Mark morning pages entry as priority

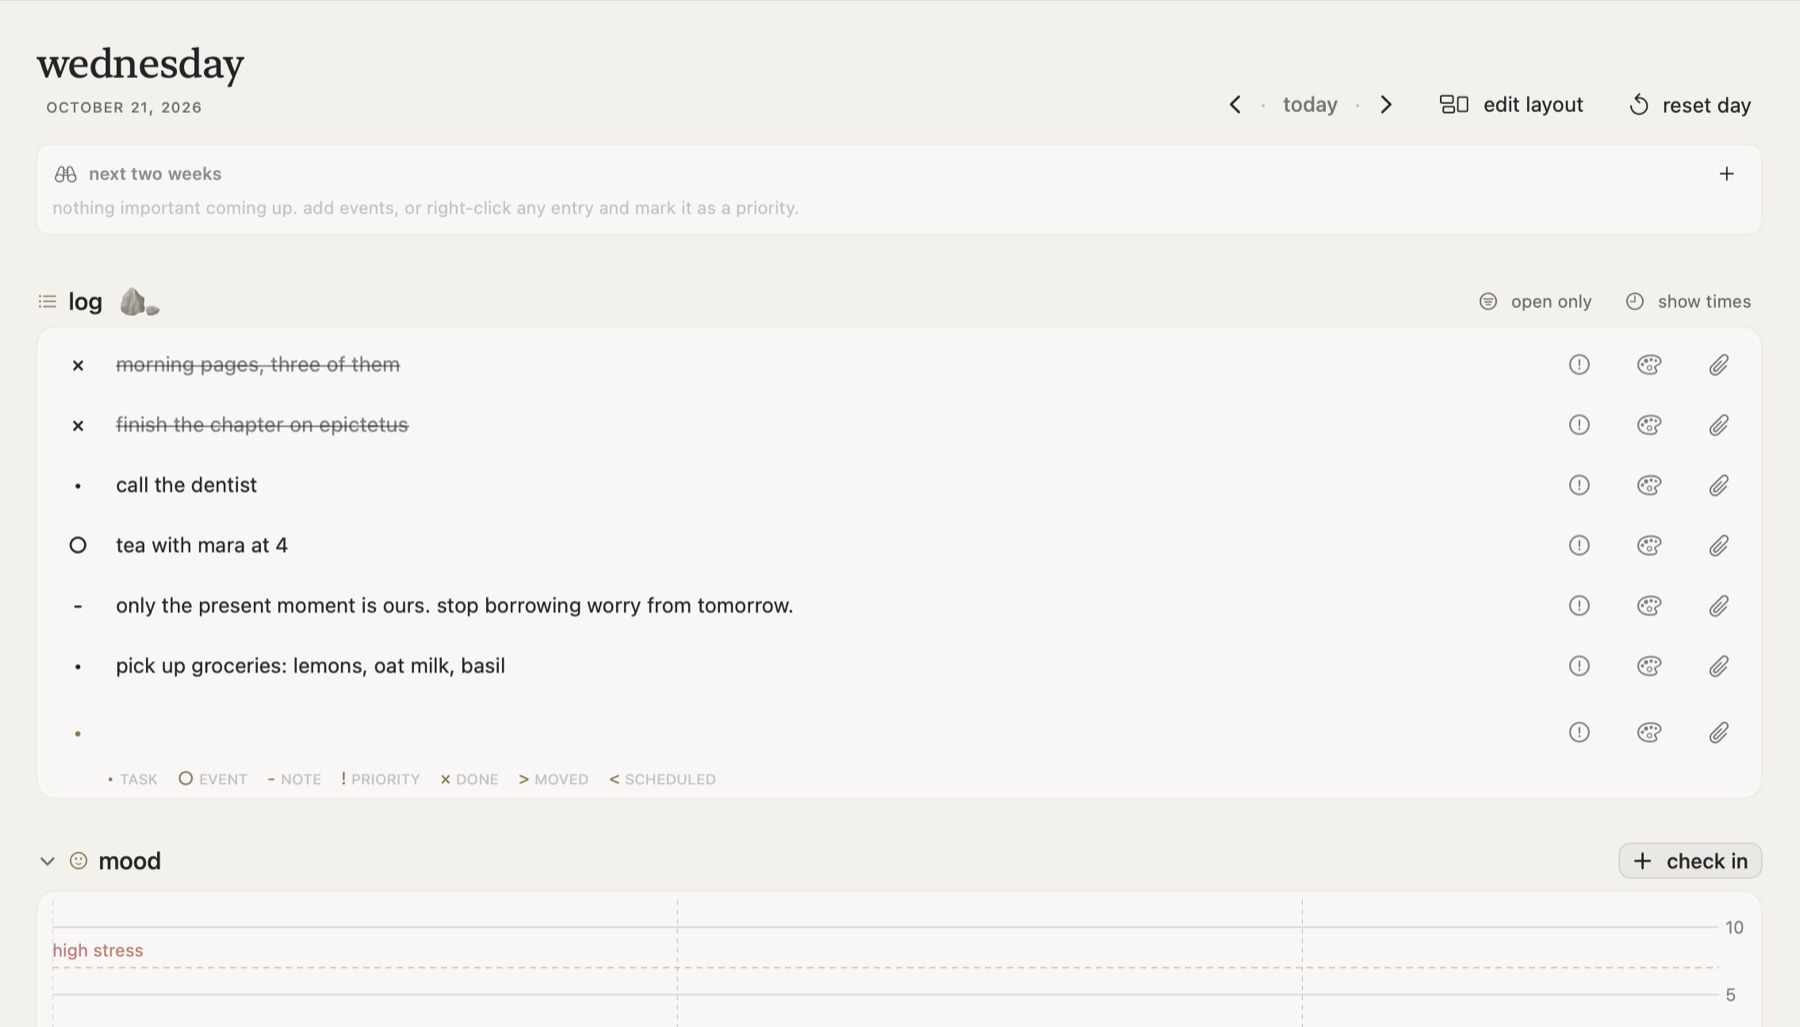(1579, 365)
